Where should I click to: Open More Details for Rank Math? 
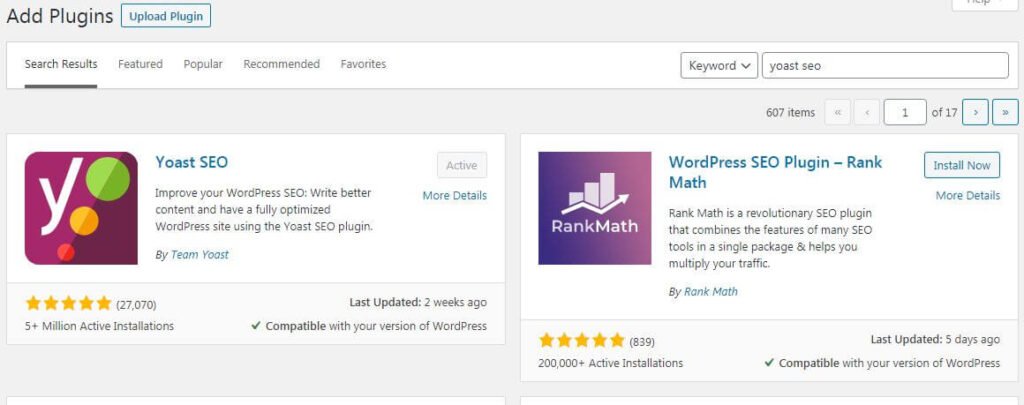(968, 195)
